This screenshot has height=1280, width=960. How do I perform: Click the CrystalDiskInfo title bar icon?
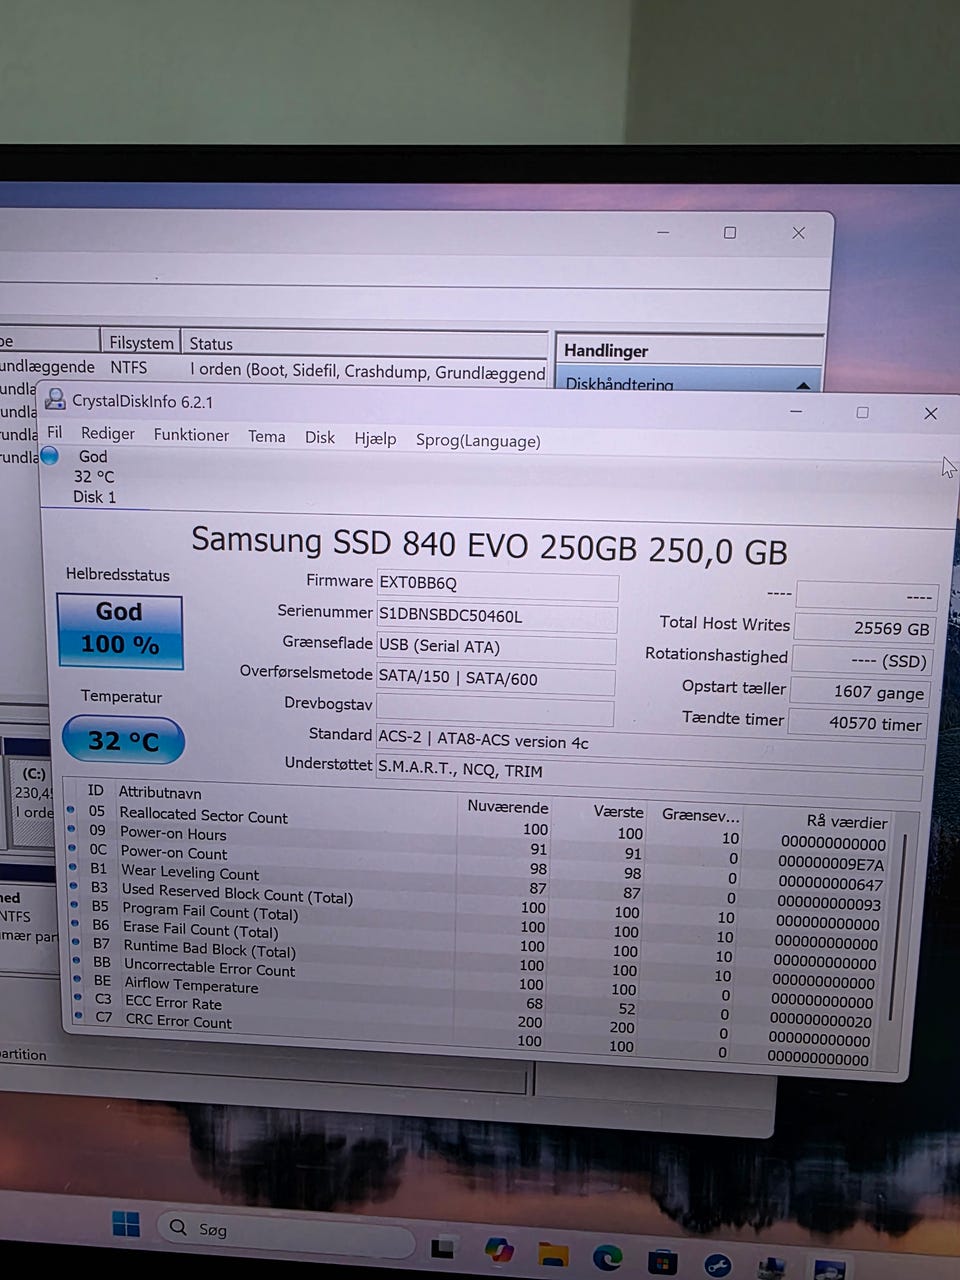(55, 400)
